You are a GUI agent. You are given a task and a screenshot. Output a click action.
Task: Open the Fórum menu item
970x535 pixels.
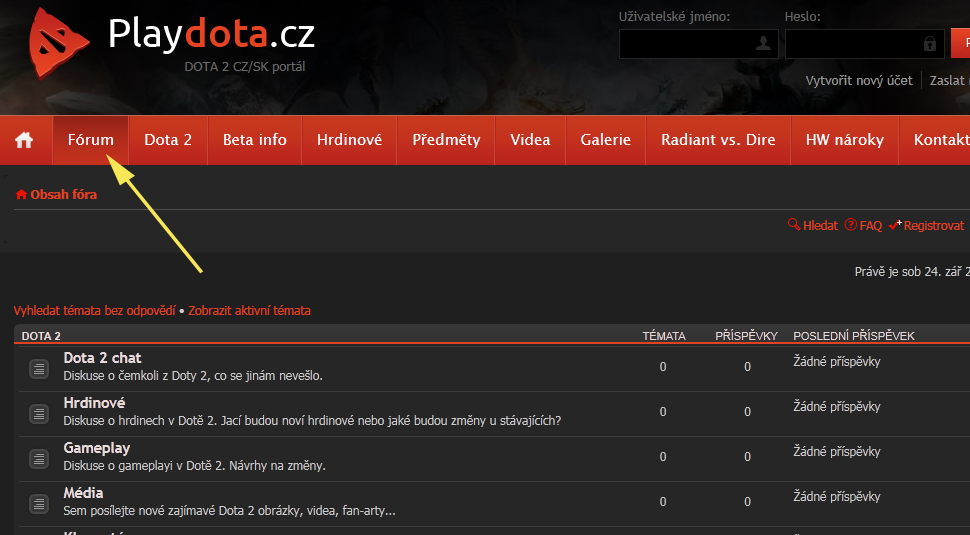point(90,140)
